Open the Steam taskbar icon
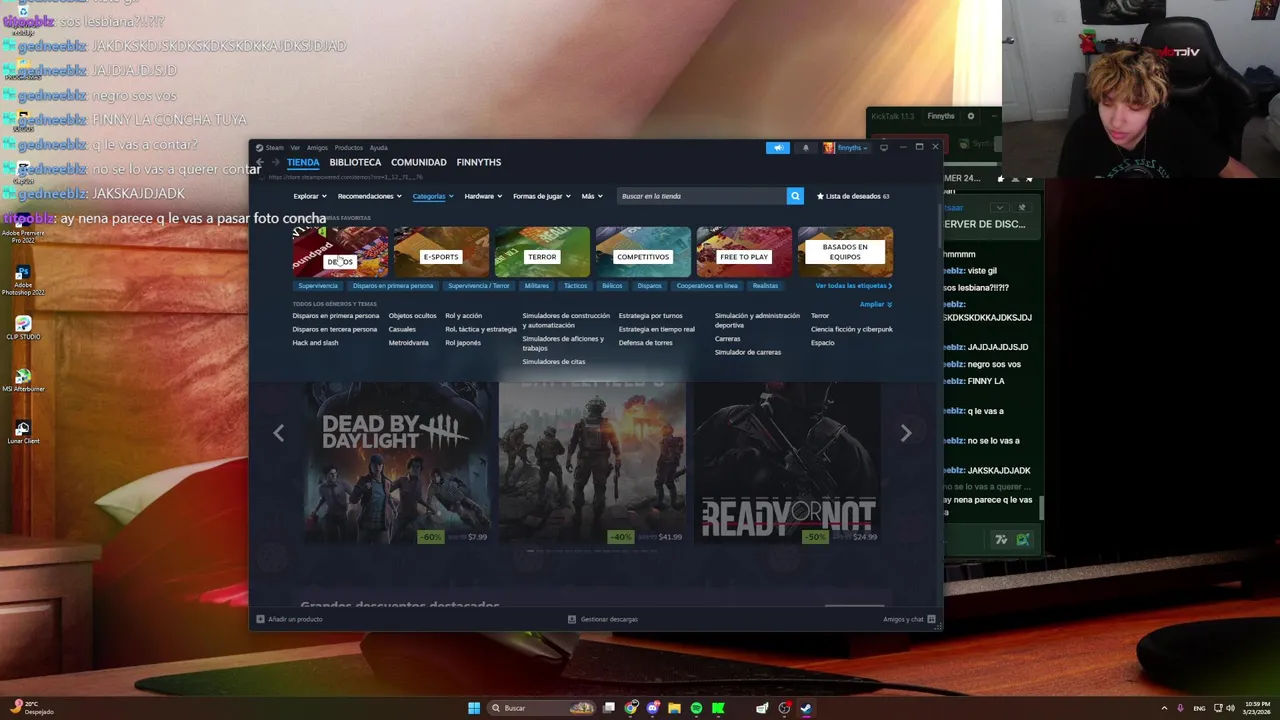Screen dimensions: 1280x720 (806, 708)
